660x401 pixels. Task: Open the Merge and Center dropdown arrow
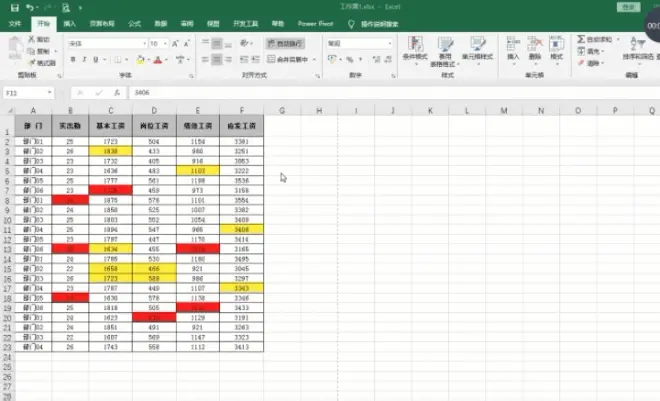coord(314,59)
